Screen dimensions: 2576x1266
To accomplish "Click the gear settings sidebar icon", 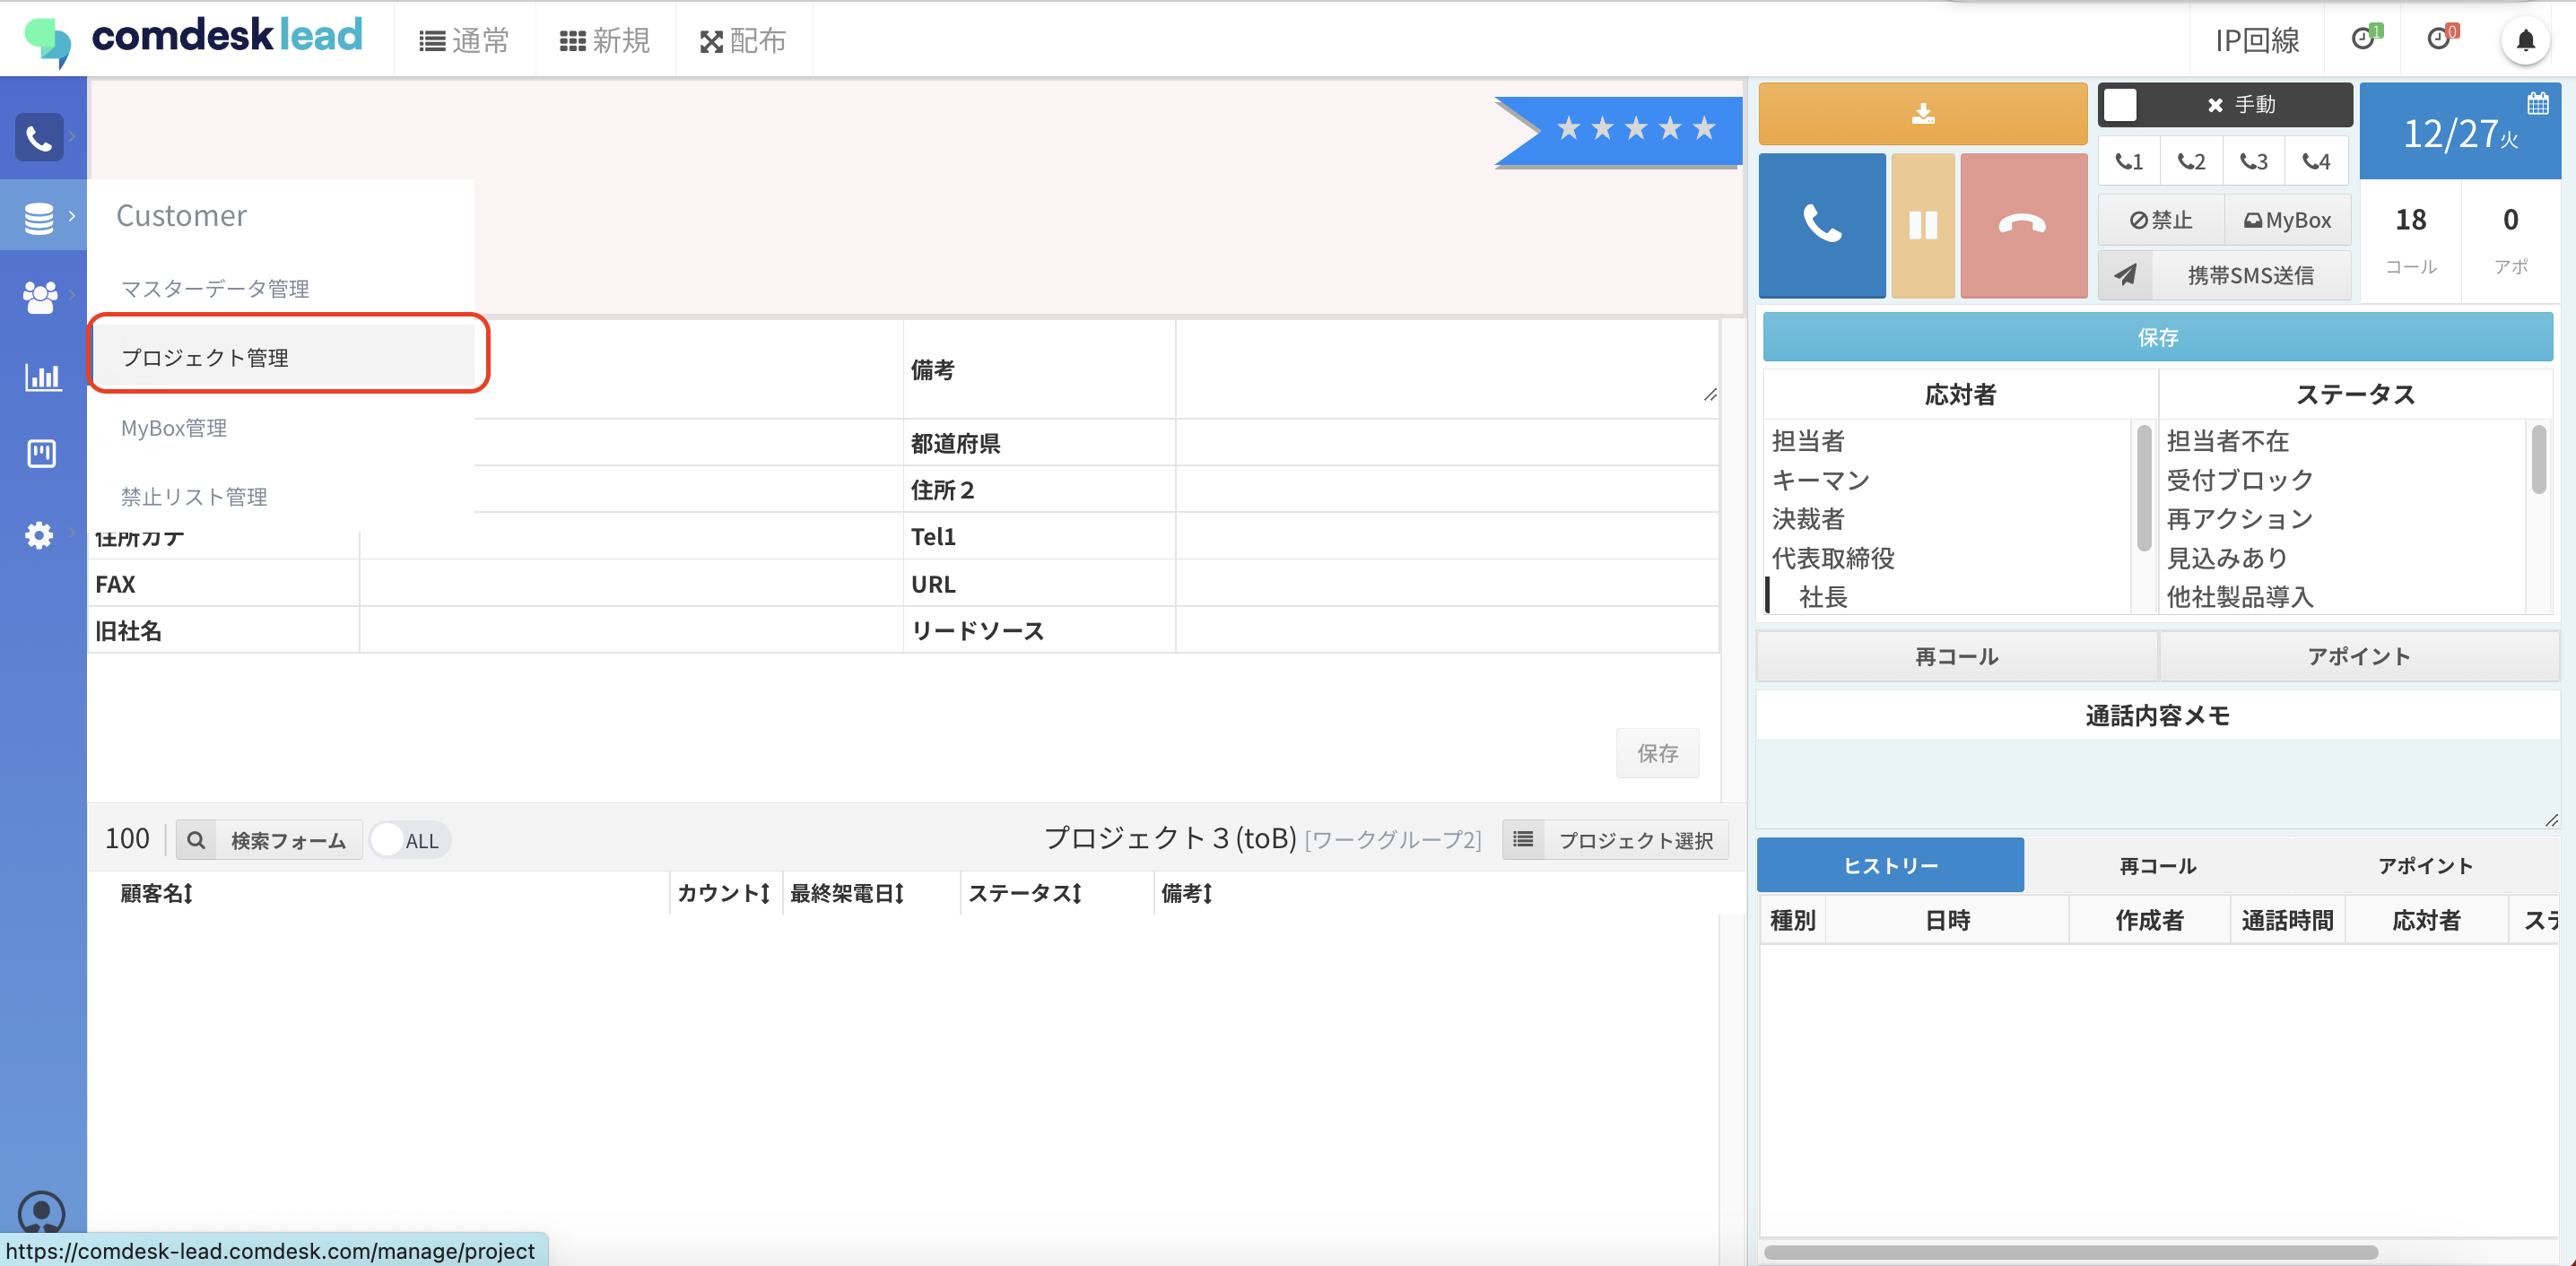I will [x=39, y=535].
